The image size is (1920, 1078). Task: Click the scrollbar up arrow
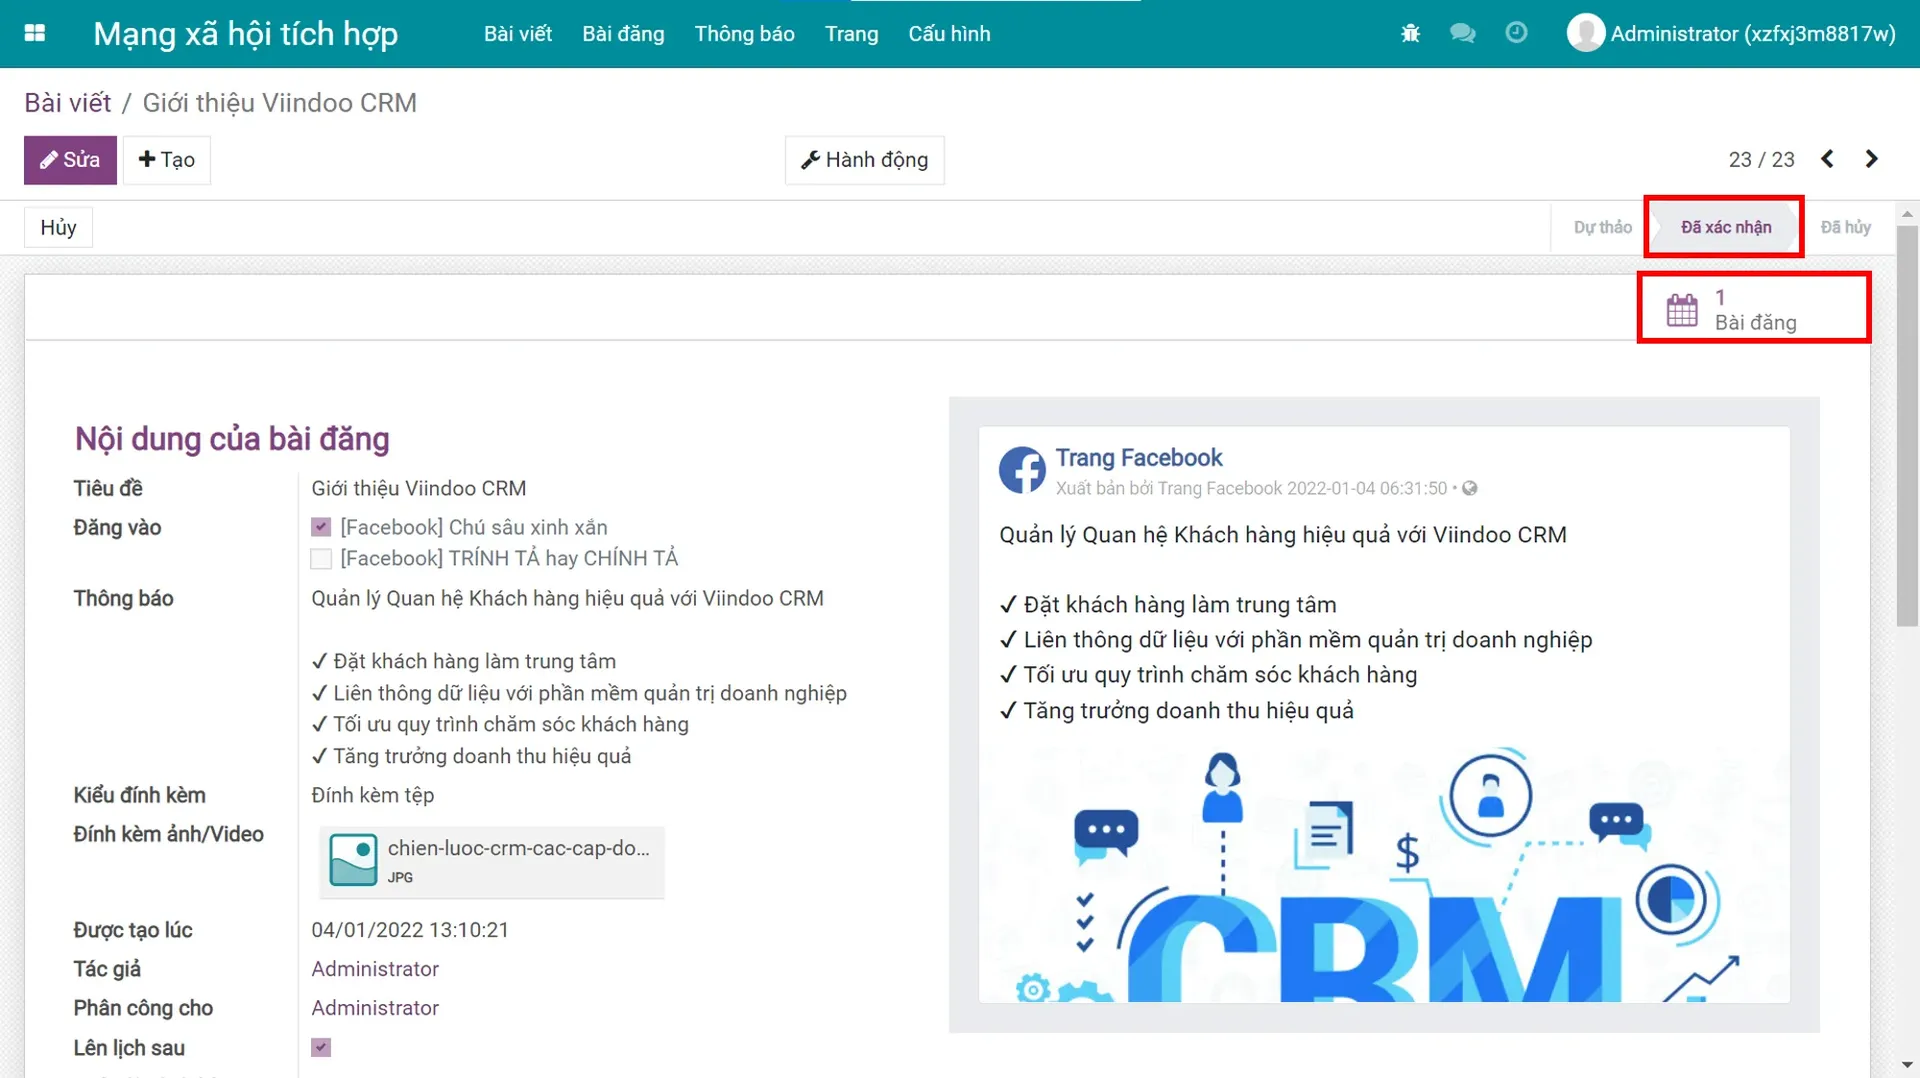point(1907,213)
